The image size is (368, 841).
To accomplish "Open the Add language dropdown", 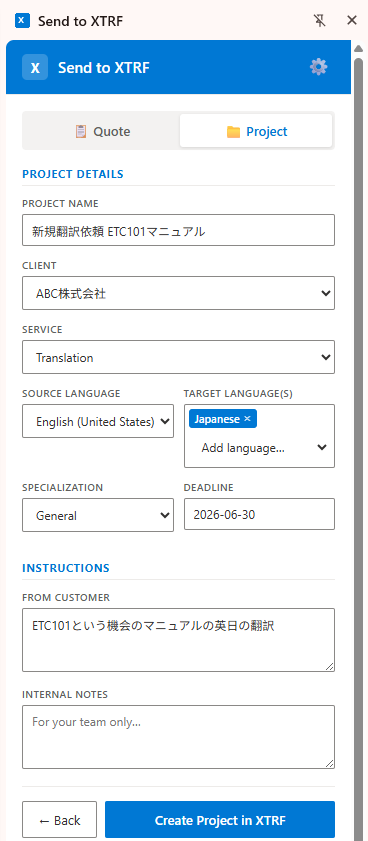I will click(260, 448).
